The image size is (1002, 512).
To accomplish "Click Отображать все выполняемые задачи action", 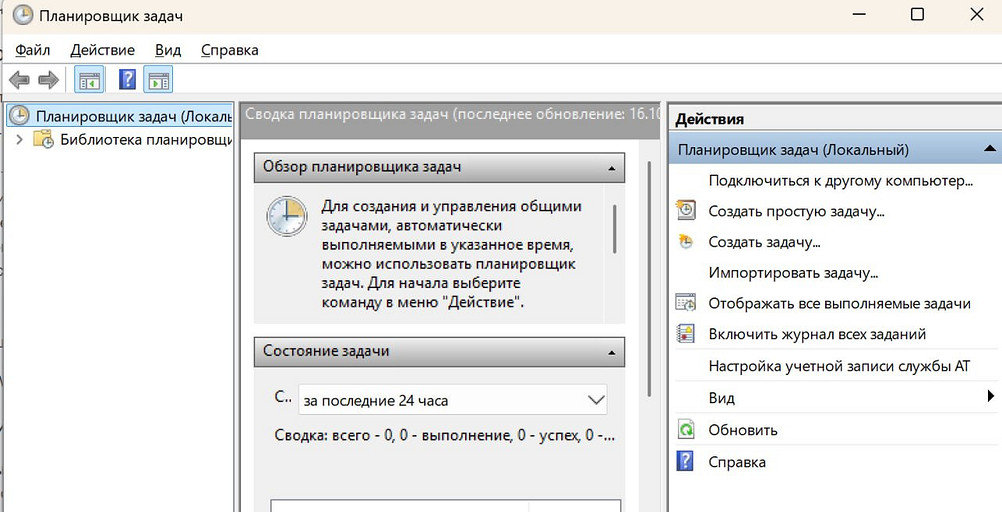I will (x=839, y=304).
